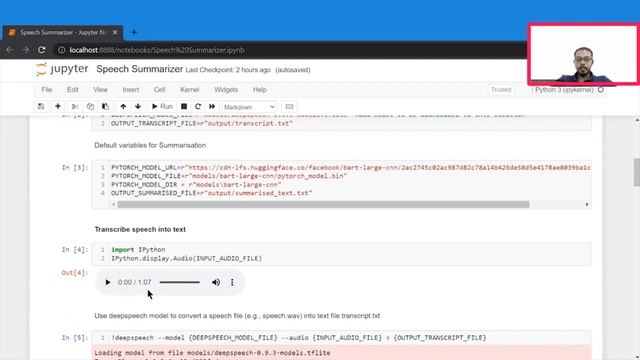The height and width of the screenshot is (360, 640).
Task: Move selected cell down arrow
Action: pos(138,107)
